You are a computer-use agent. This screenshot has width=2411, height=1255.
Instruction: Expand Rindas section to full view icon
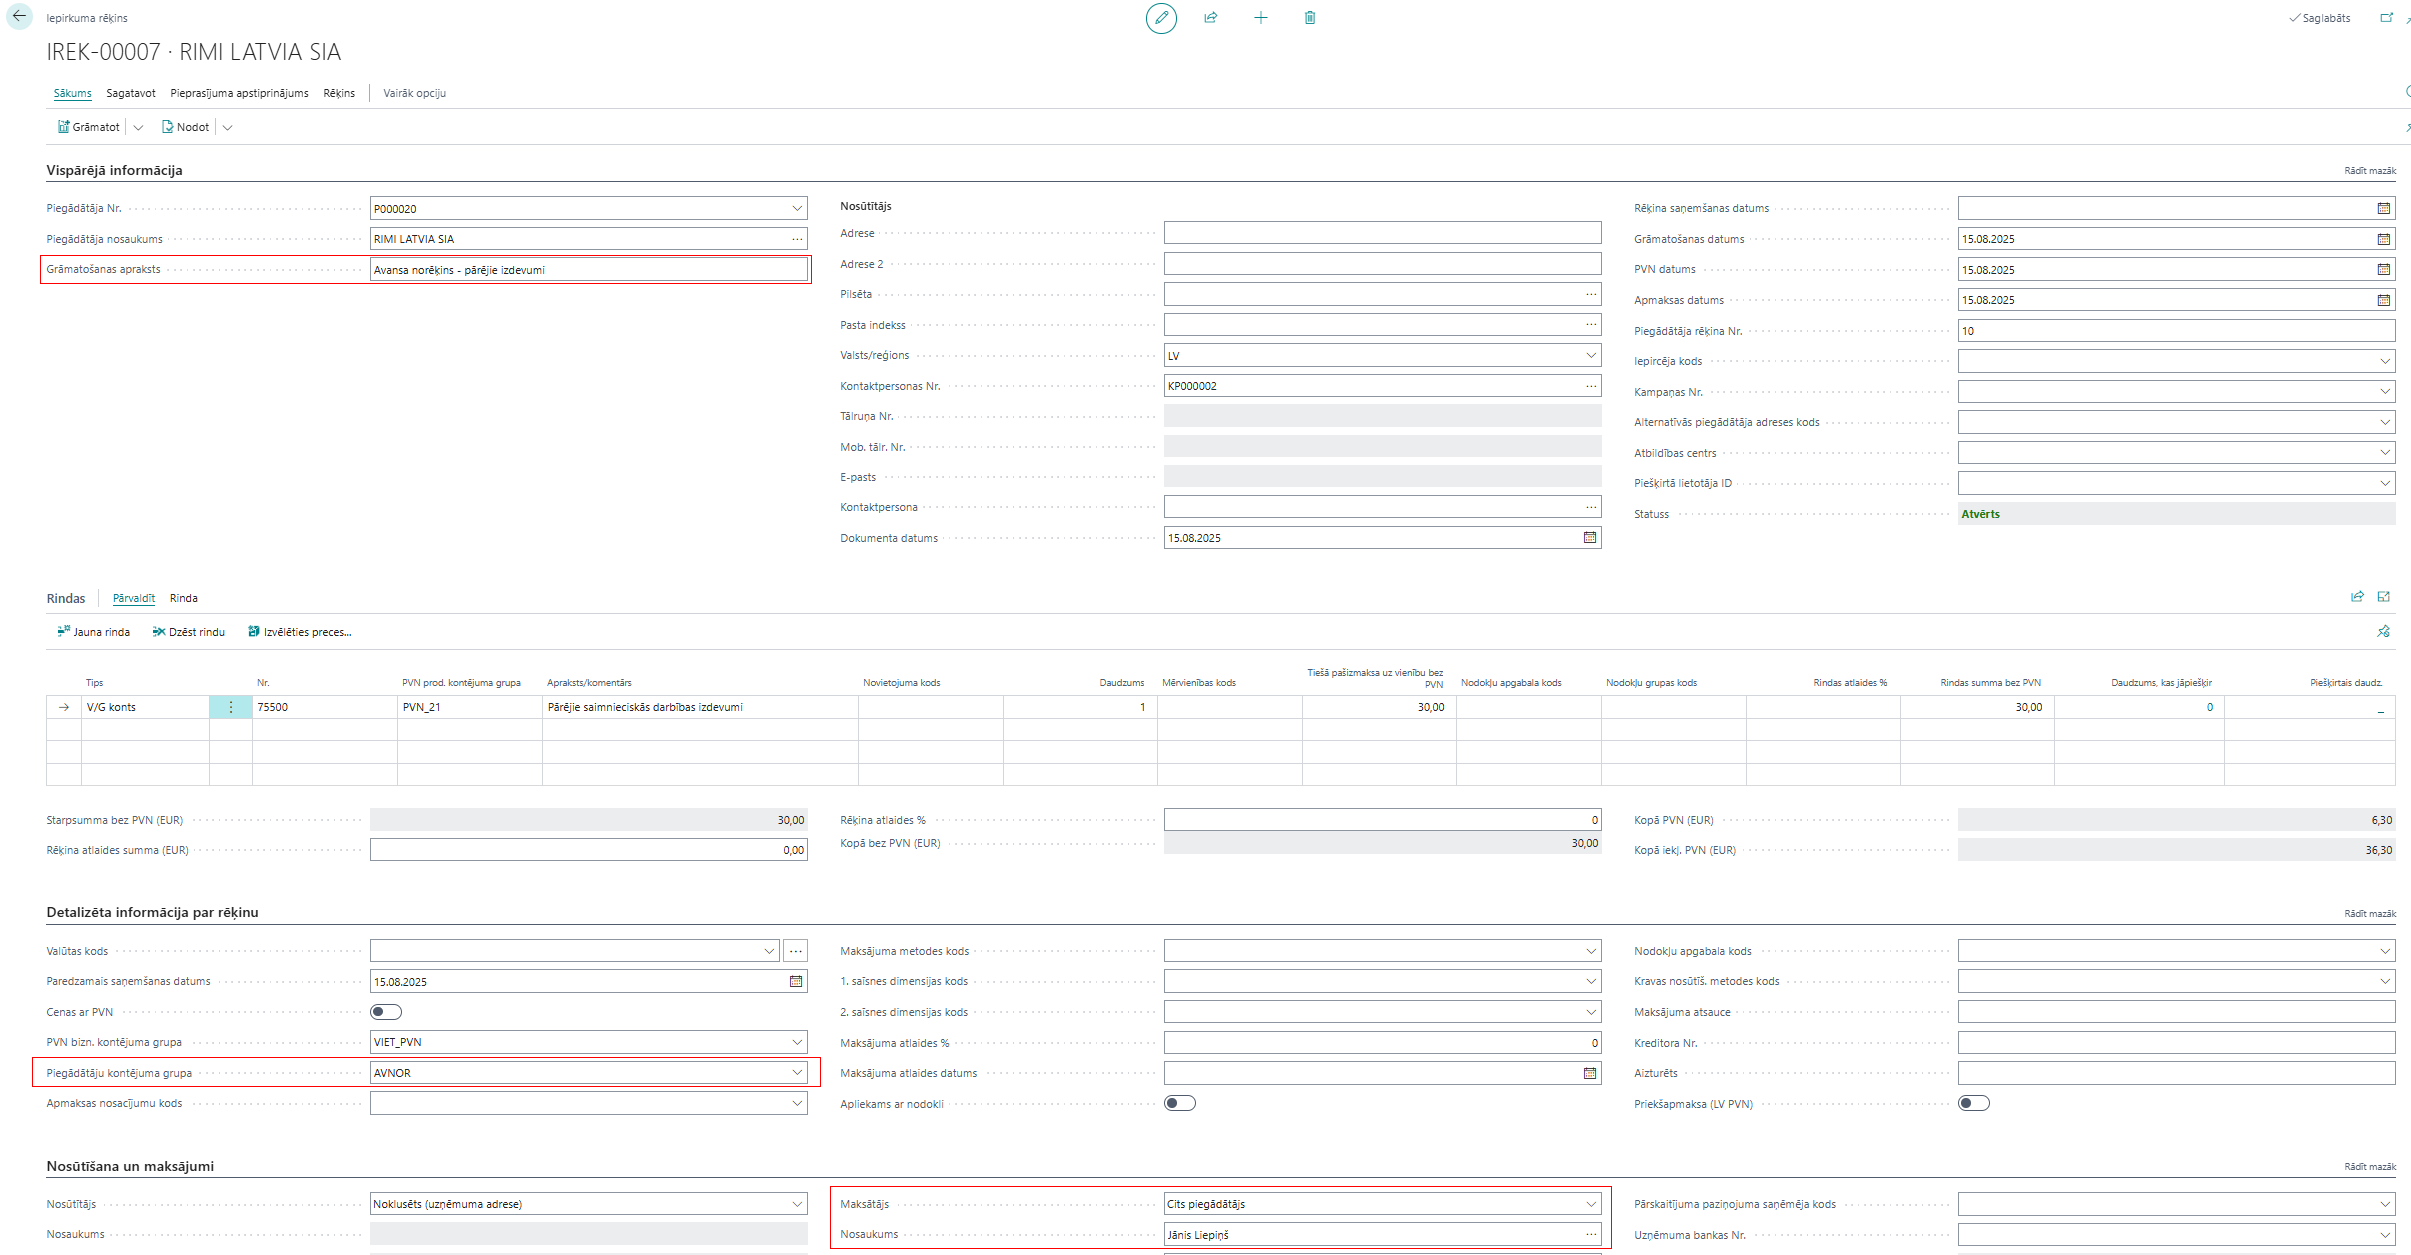point(2384,597)
